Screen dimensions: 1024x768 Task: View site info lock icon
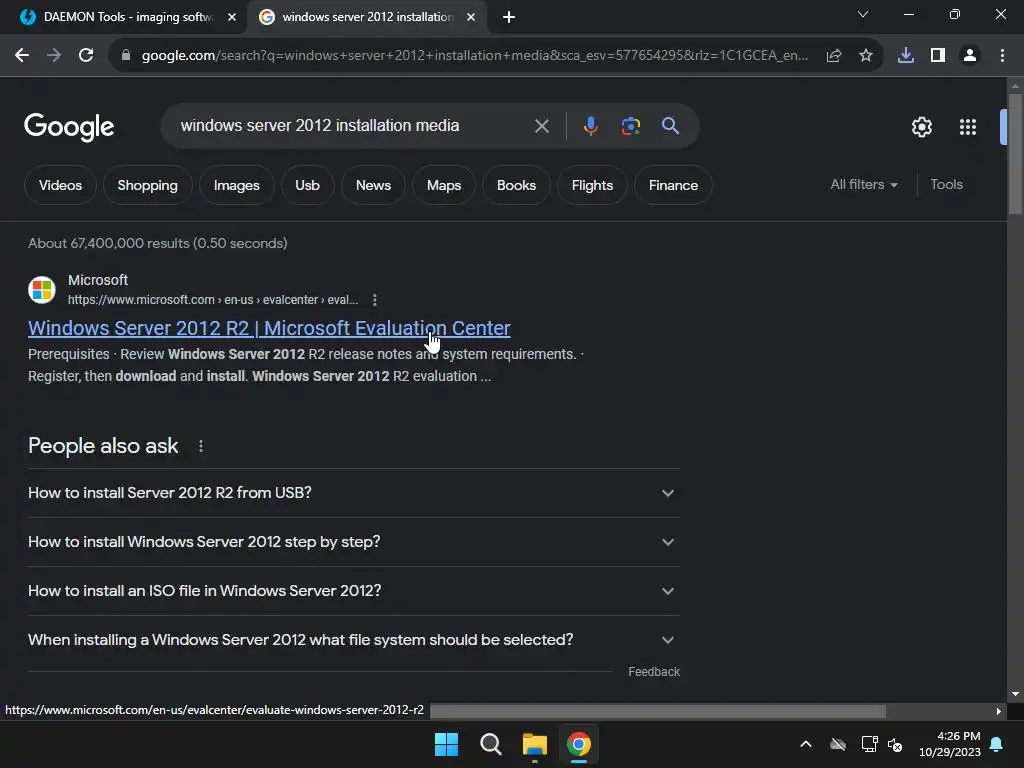[125, 56]
